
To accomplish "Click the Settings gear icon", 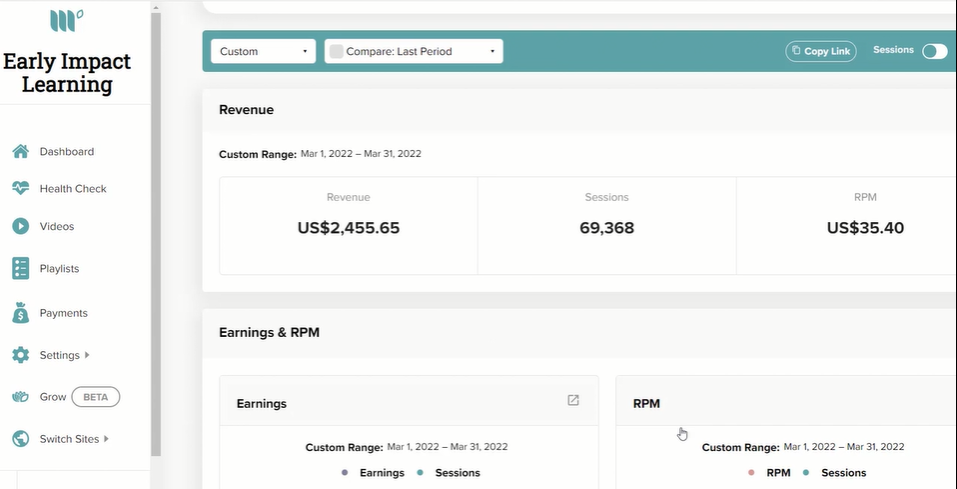I will pos(21,355).
